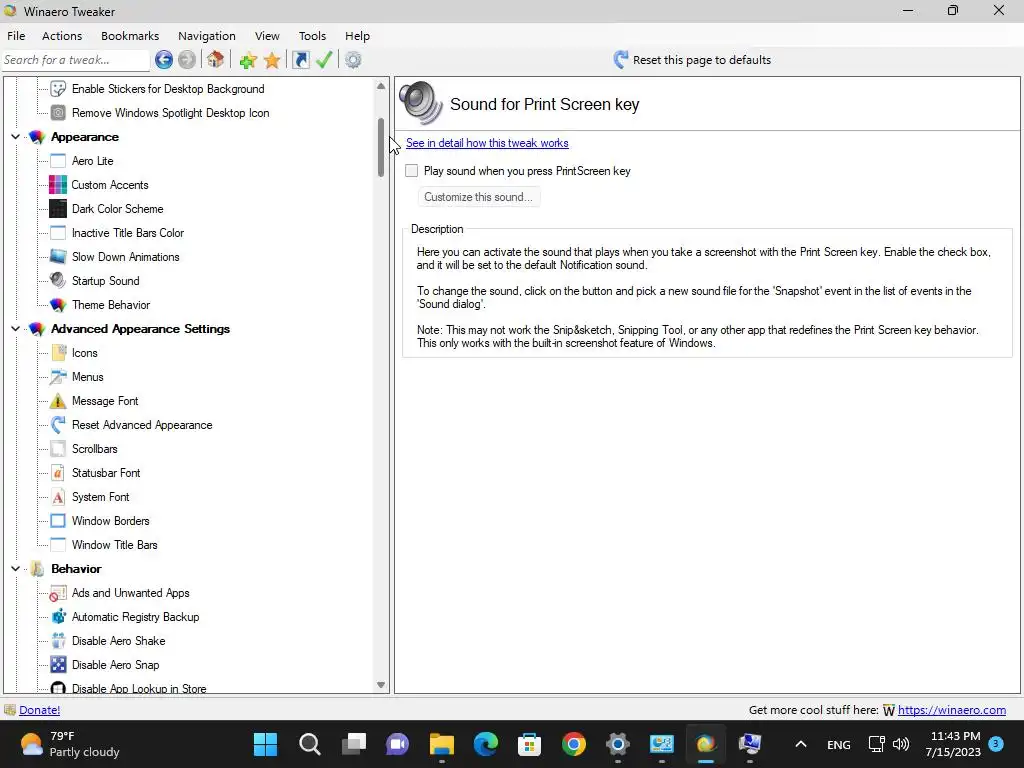The height and width of the screenshot is (768, 1024).
Task: Open the taskbar volume icon
Action: [901, 744]
